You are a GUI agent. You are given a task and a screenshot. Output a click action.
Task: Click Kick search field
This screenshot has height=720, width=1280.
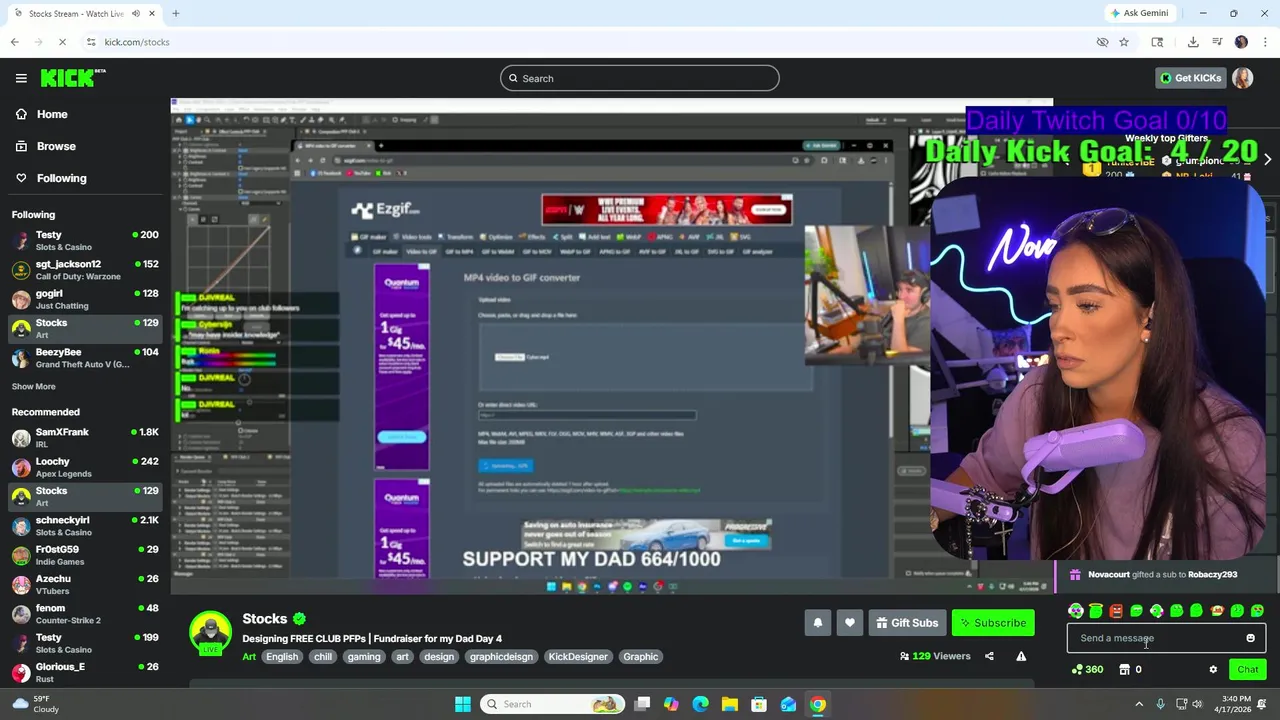pyautogui.click(x=640, y=78)
